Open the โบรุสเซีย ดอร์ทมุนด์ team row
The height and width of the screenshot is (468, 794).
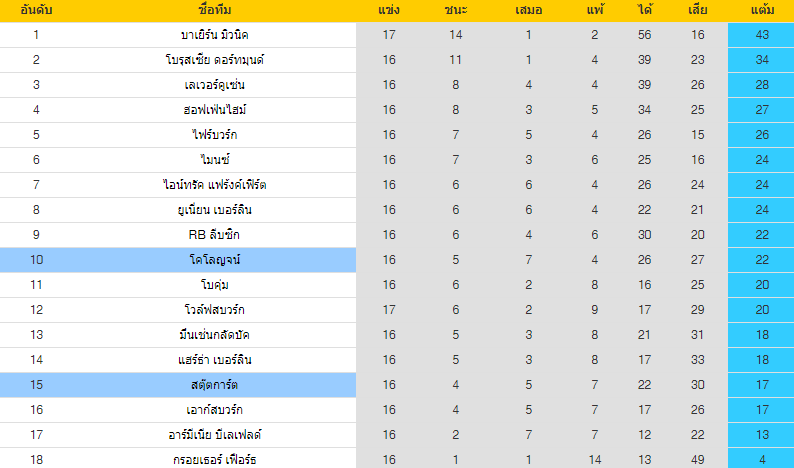[397, 60]
